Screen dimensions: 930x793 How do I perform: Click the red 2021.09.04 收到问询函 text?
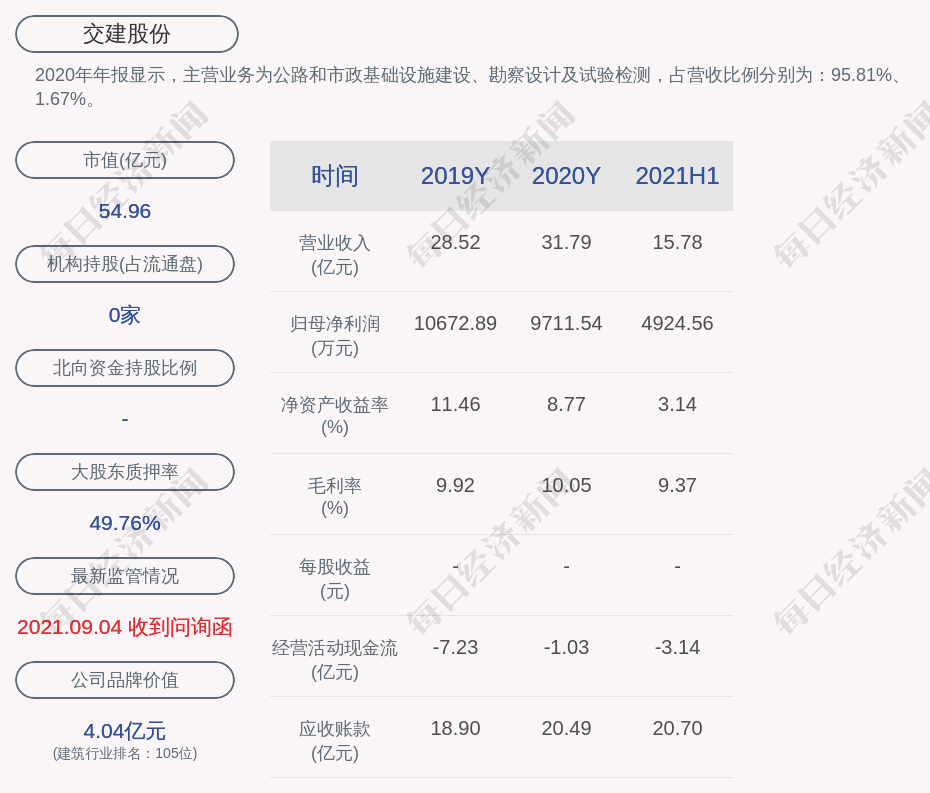pyautogui.click(x=125, y=627)
